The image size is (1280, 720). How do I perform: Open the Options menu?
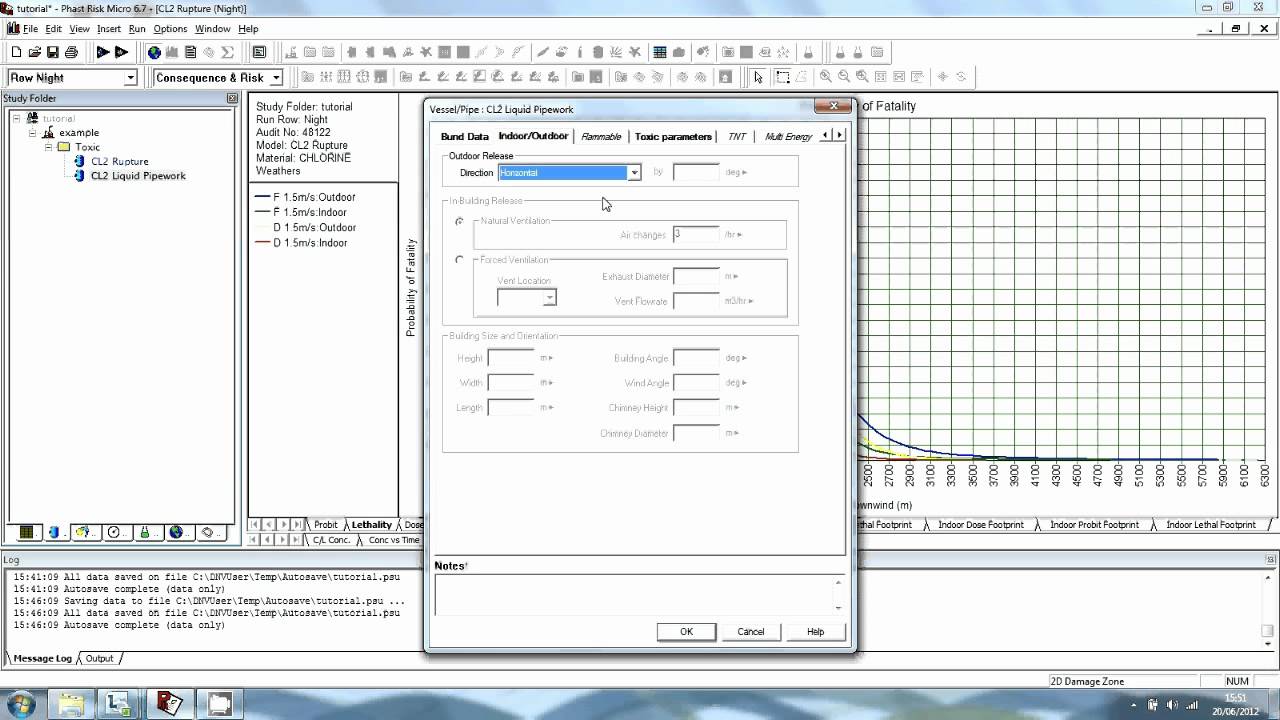pyautogui.click(x=170, y=29)
